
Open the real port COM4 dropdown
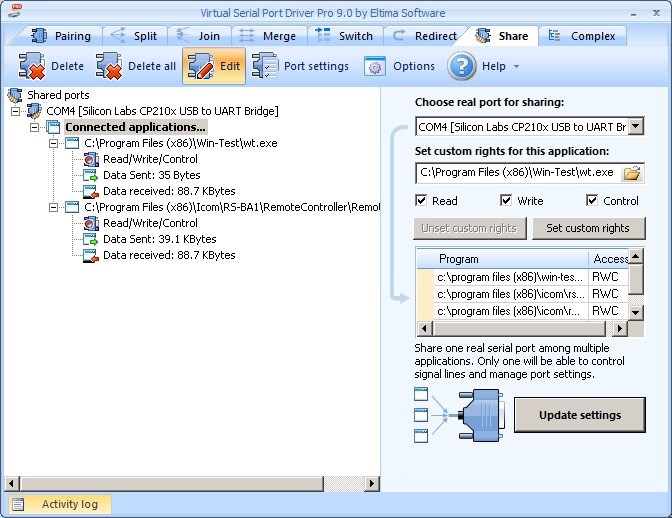pos(636,127)
